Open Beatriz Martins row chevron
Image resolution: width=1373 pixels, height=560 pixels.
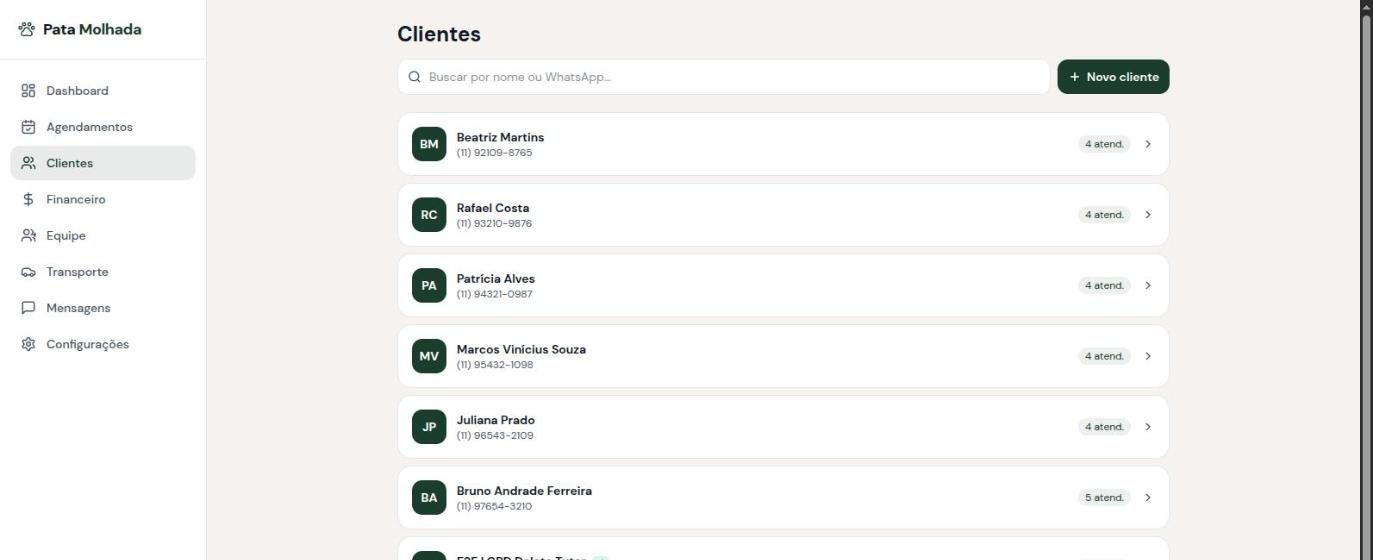tap(1148, 144)
